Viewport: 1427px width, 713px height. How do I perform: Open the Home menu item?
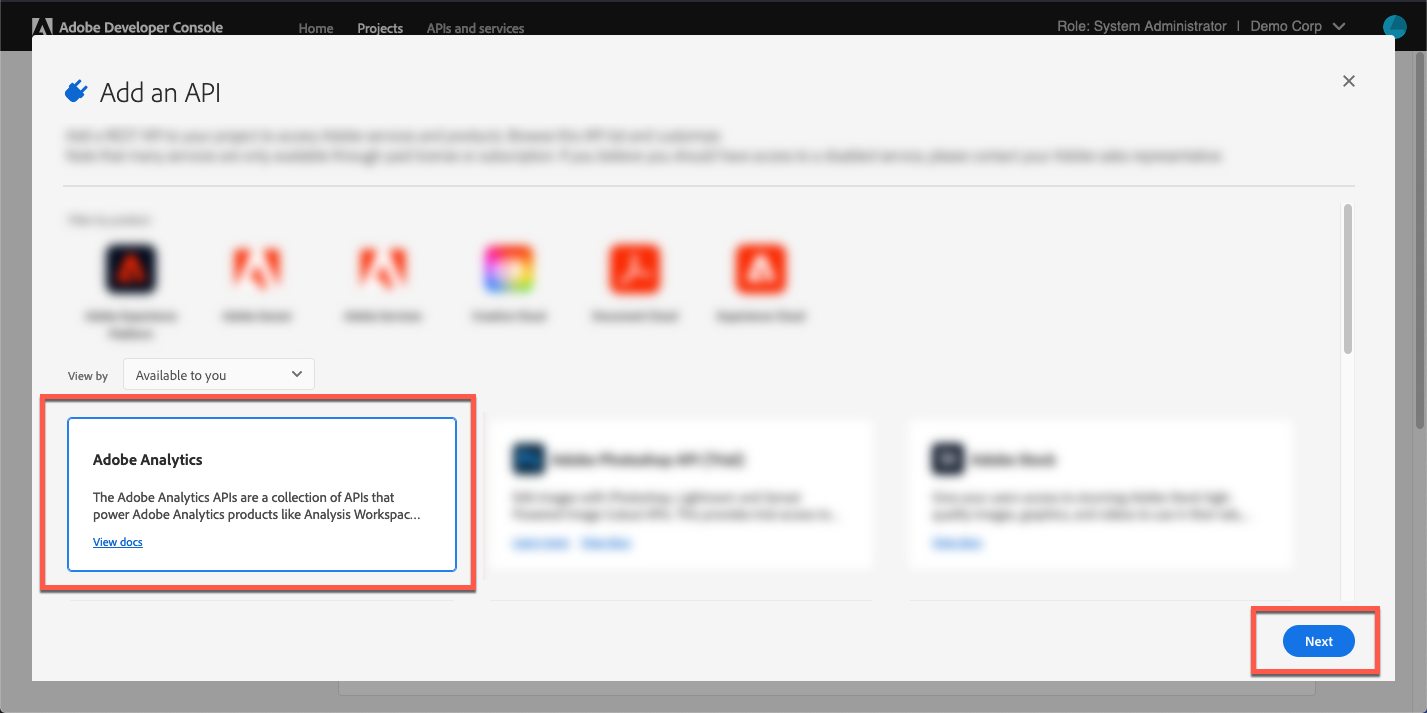pos(316,28)
